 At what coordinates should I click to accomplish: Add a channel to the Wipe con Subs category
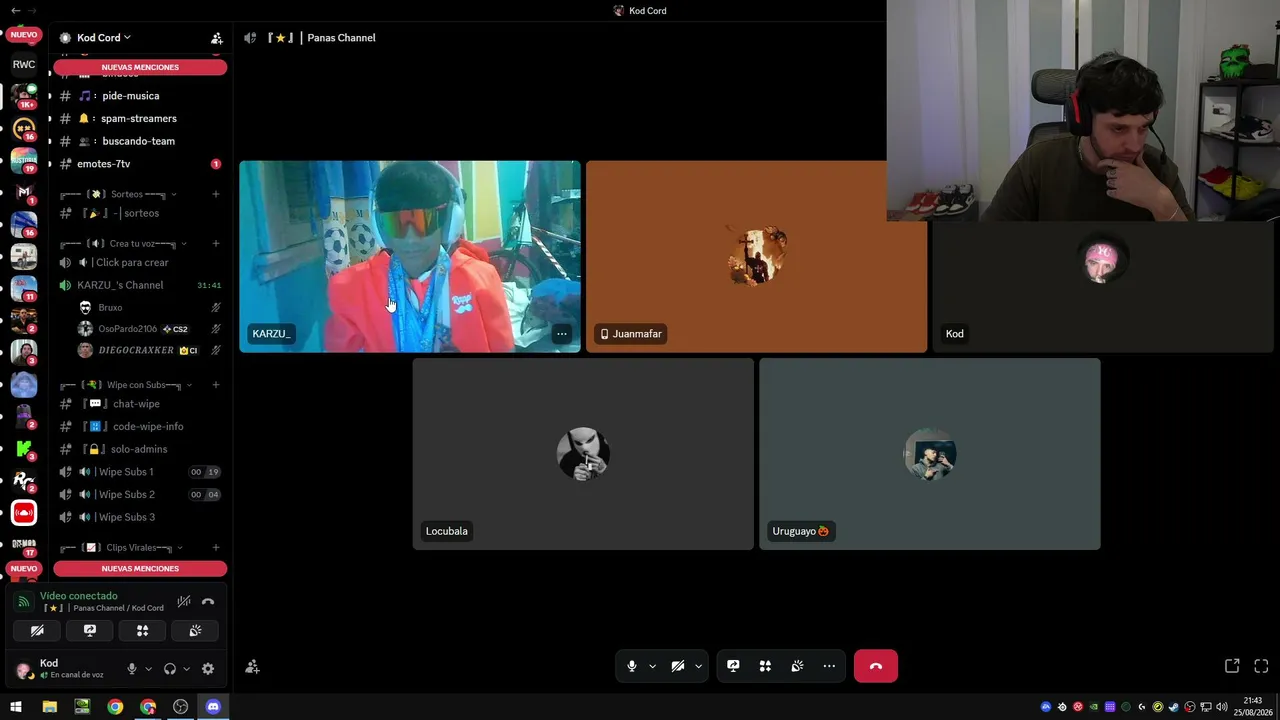click(x=215, y=385)
